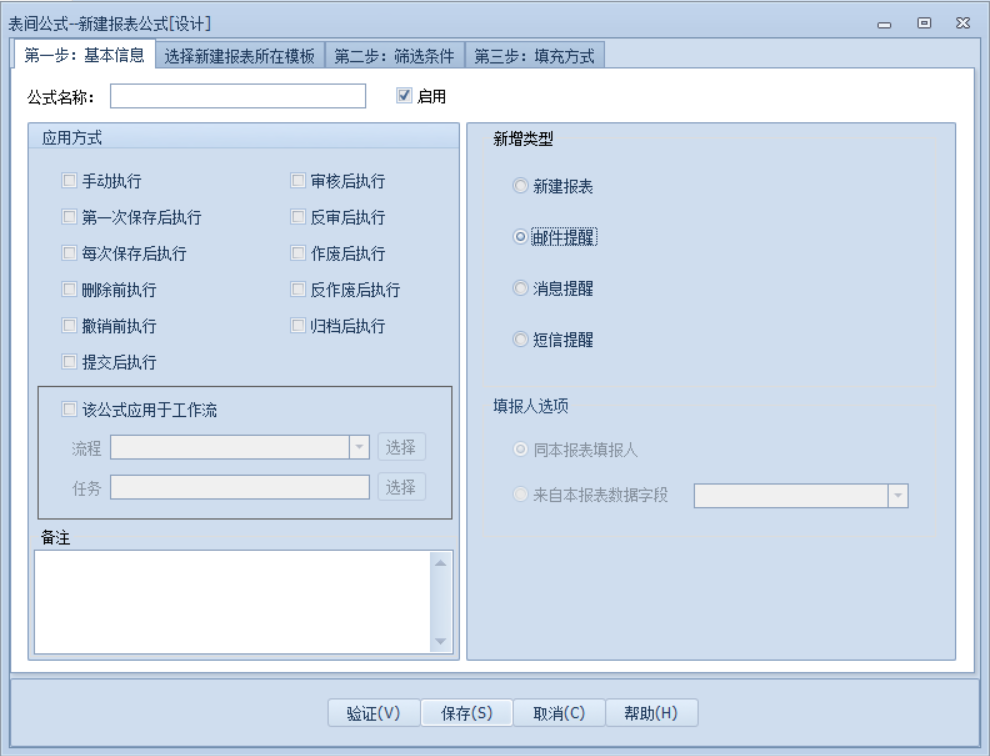Tick the 审核后执行 checkbox
The height and width of the screenshot is (756, 990).
[298, 181]
